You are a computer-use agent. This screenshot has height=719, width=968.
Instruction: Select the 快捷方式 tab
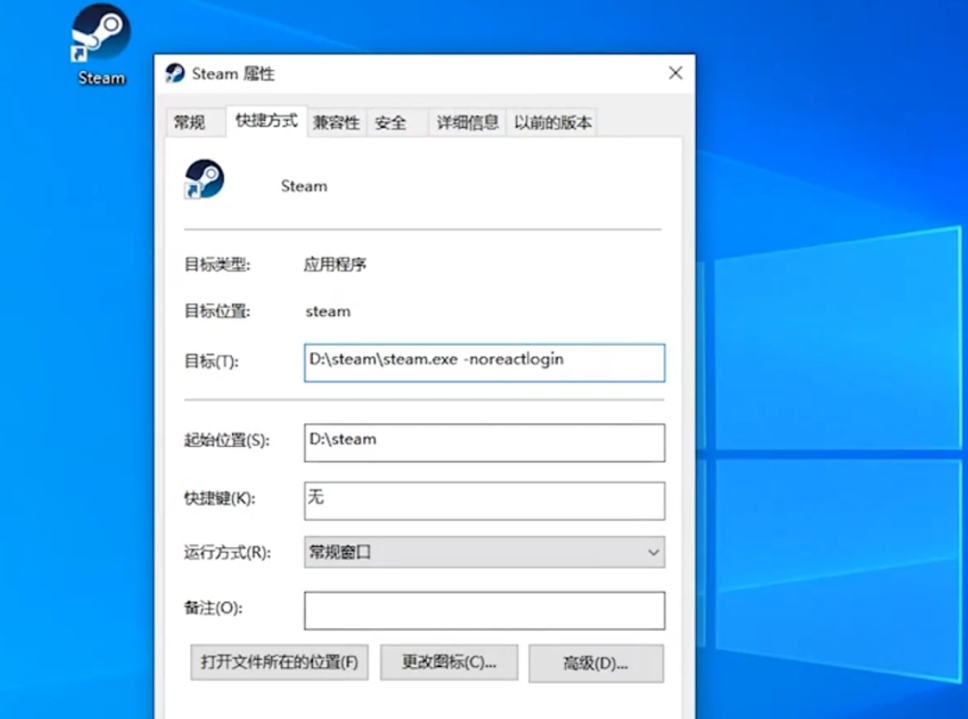tap(266, 121)
